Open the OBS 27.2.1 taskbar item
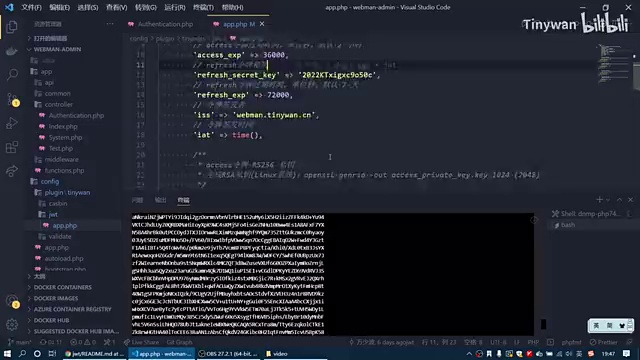This screenshot has height=360, width=640. tap(228, 354)
